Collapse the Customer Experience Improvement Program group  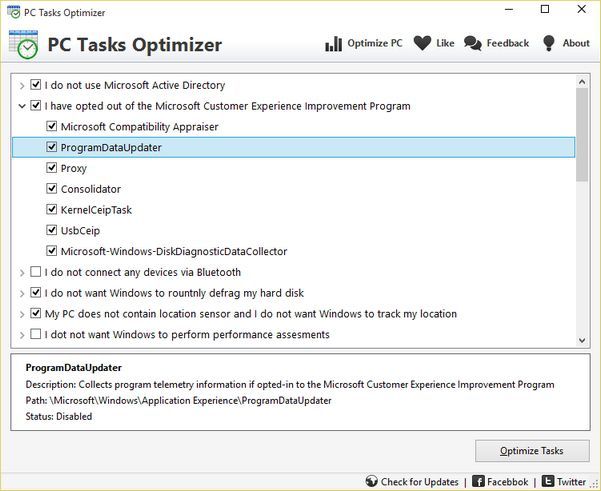pyautogui.click(x=22, y=106)
